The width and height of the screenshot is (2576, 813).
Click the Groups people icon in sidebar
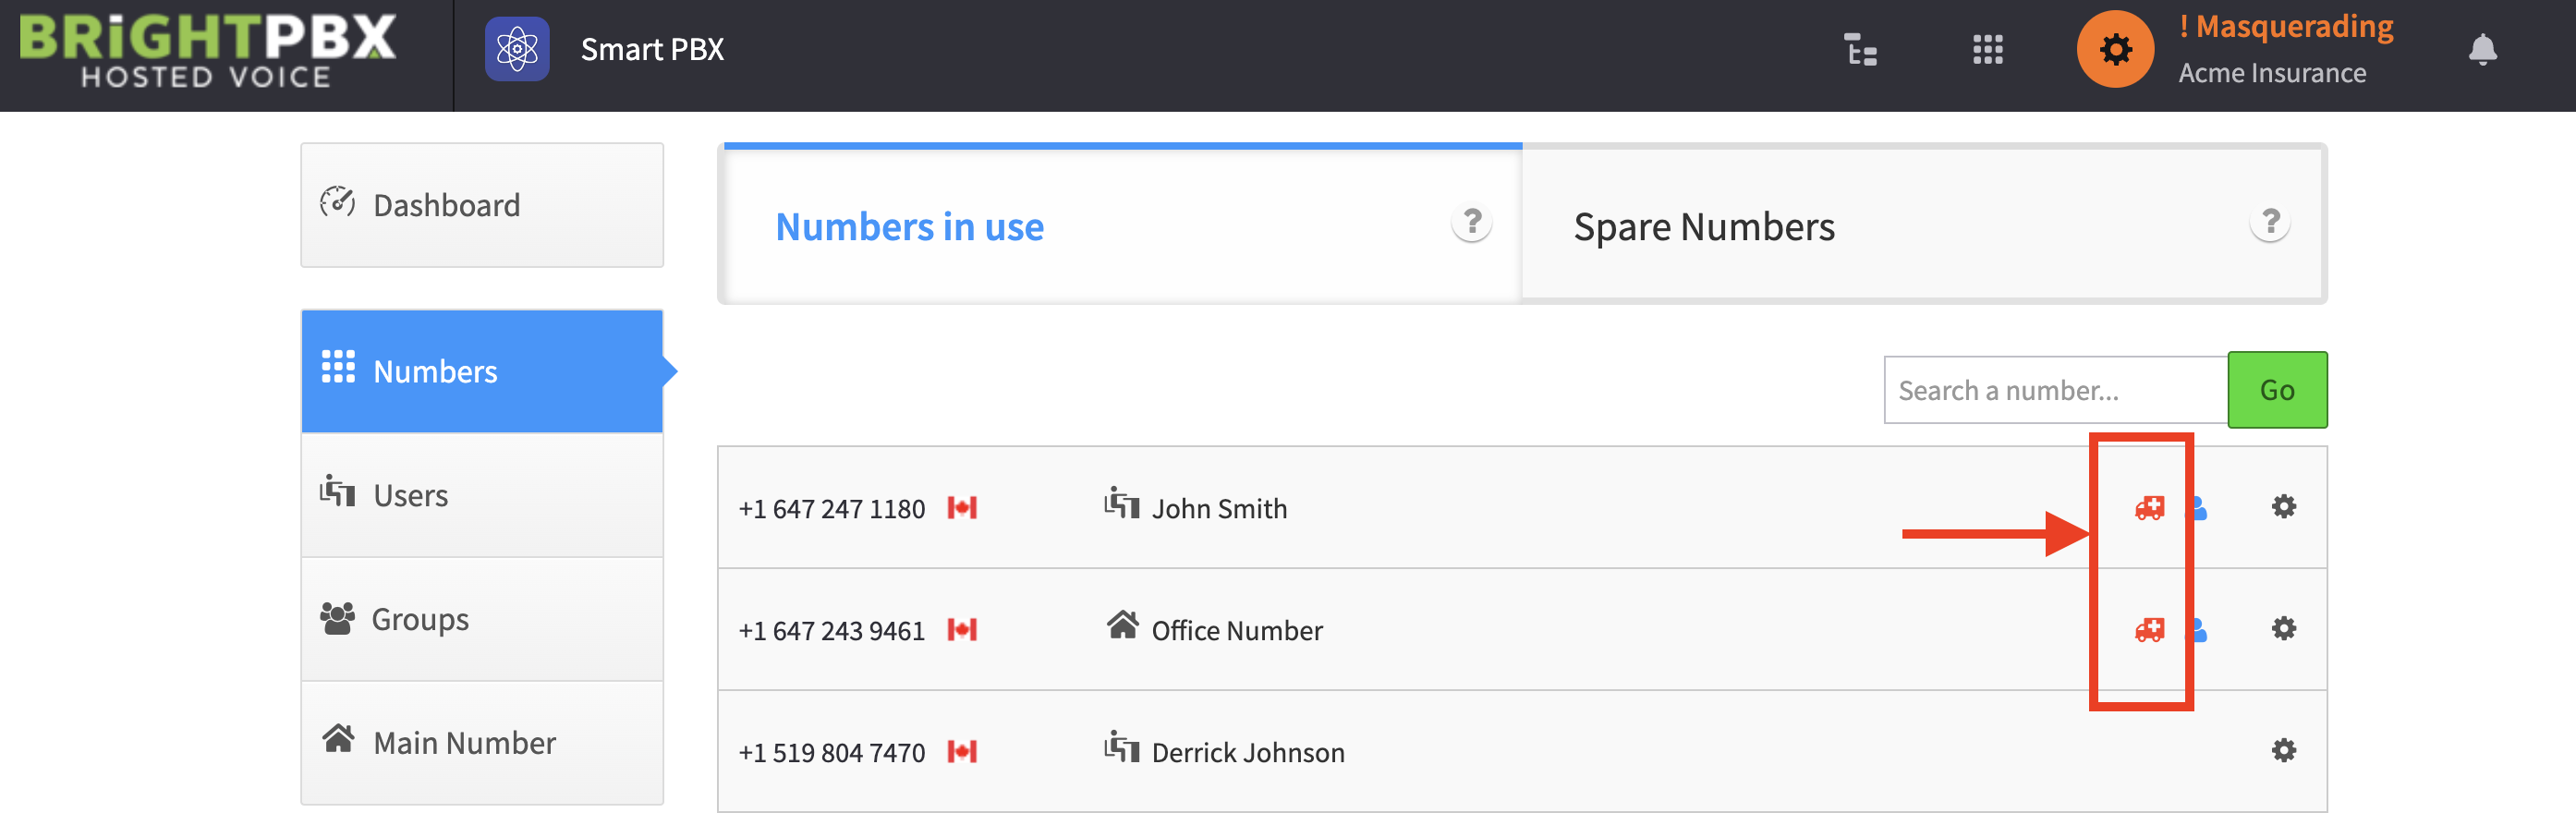(x=337, y=618)
